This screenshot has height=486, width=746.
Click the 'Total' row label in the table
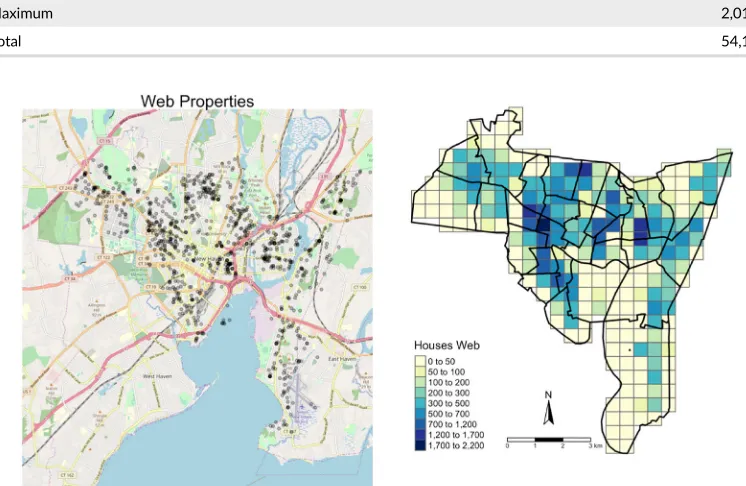10,41
